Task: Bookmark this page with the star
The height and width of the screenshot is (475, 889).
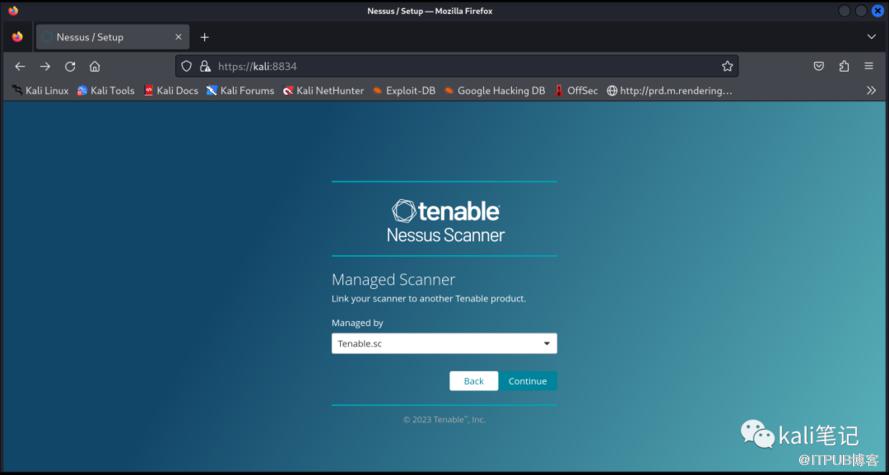Action: pos(727,66)
